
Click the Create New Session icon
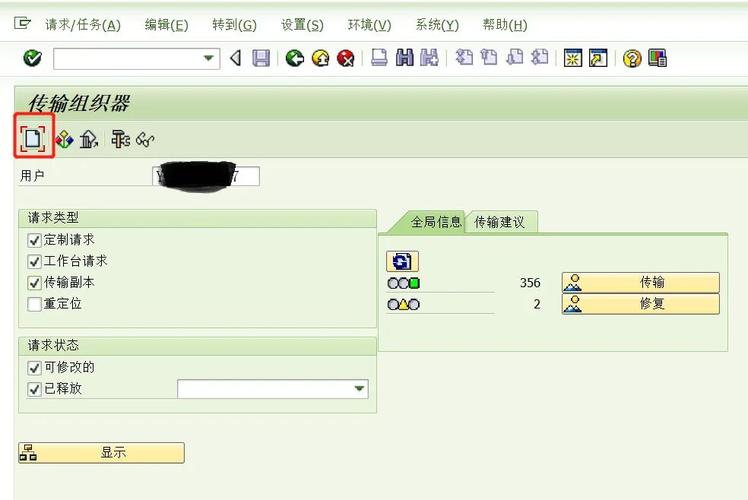coord(572,58)
